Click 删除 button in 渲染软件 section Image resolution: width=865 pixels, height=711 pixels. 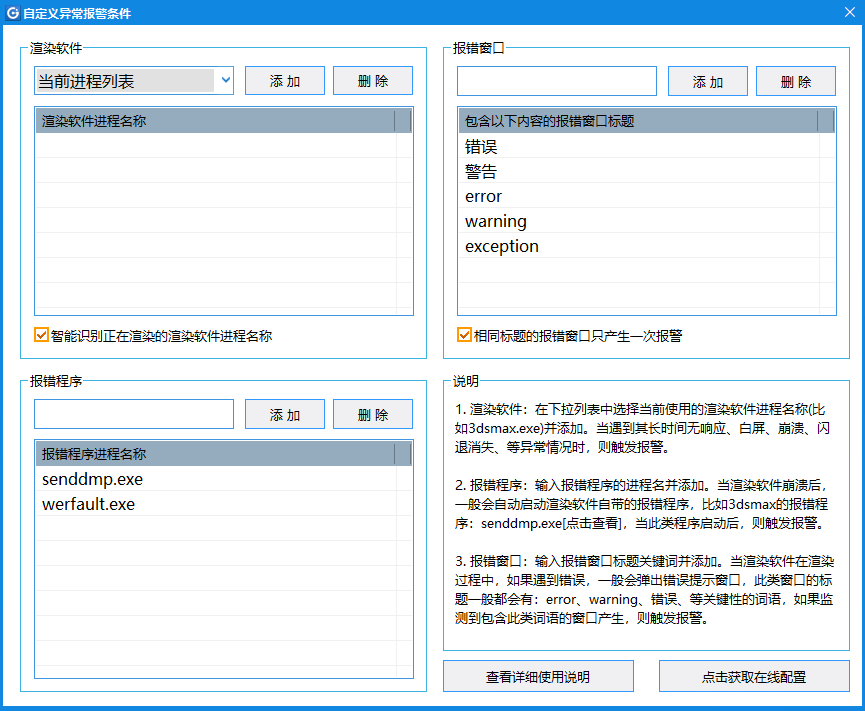coord(373,81)
